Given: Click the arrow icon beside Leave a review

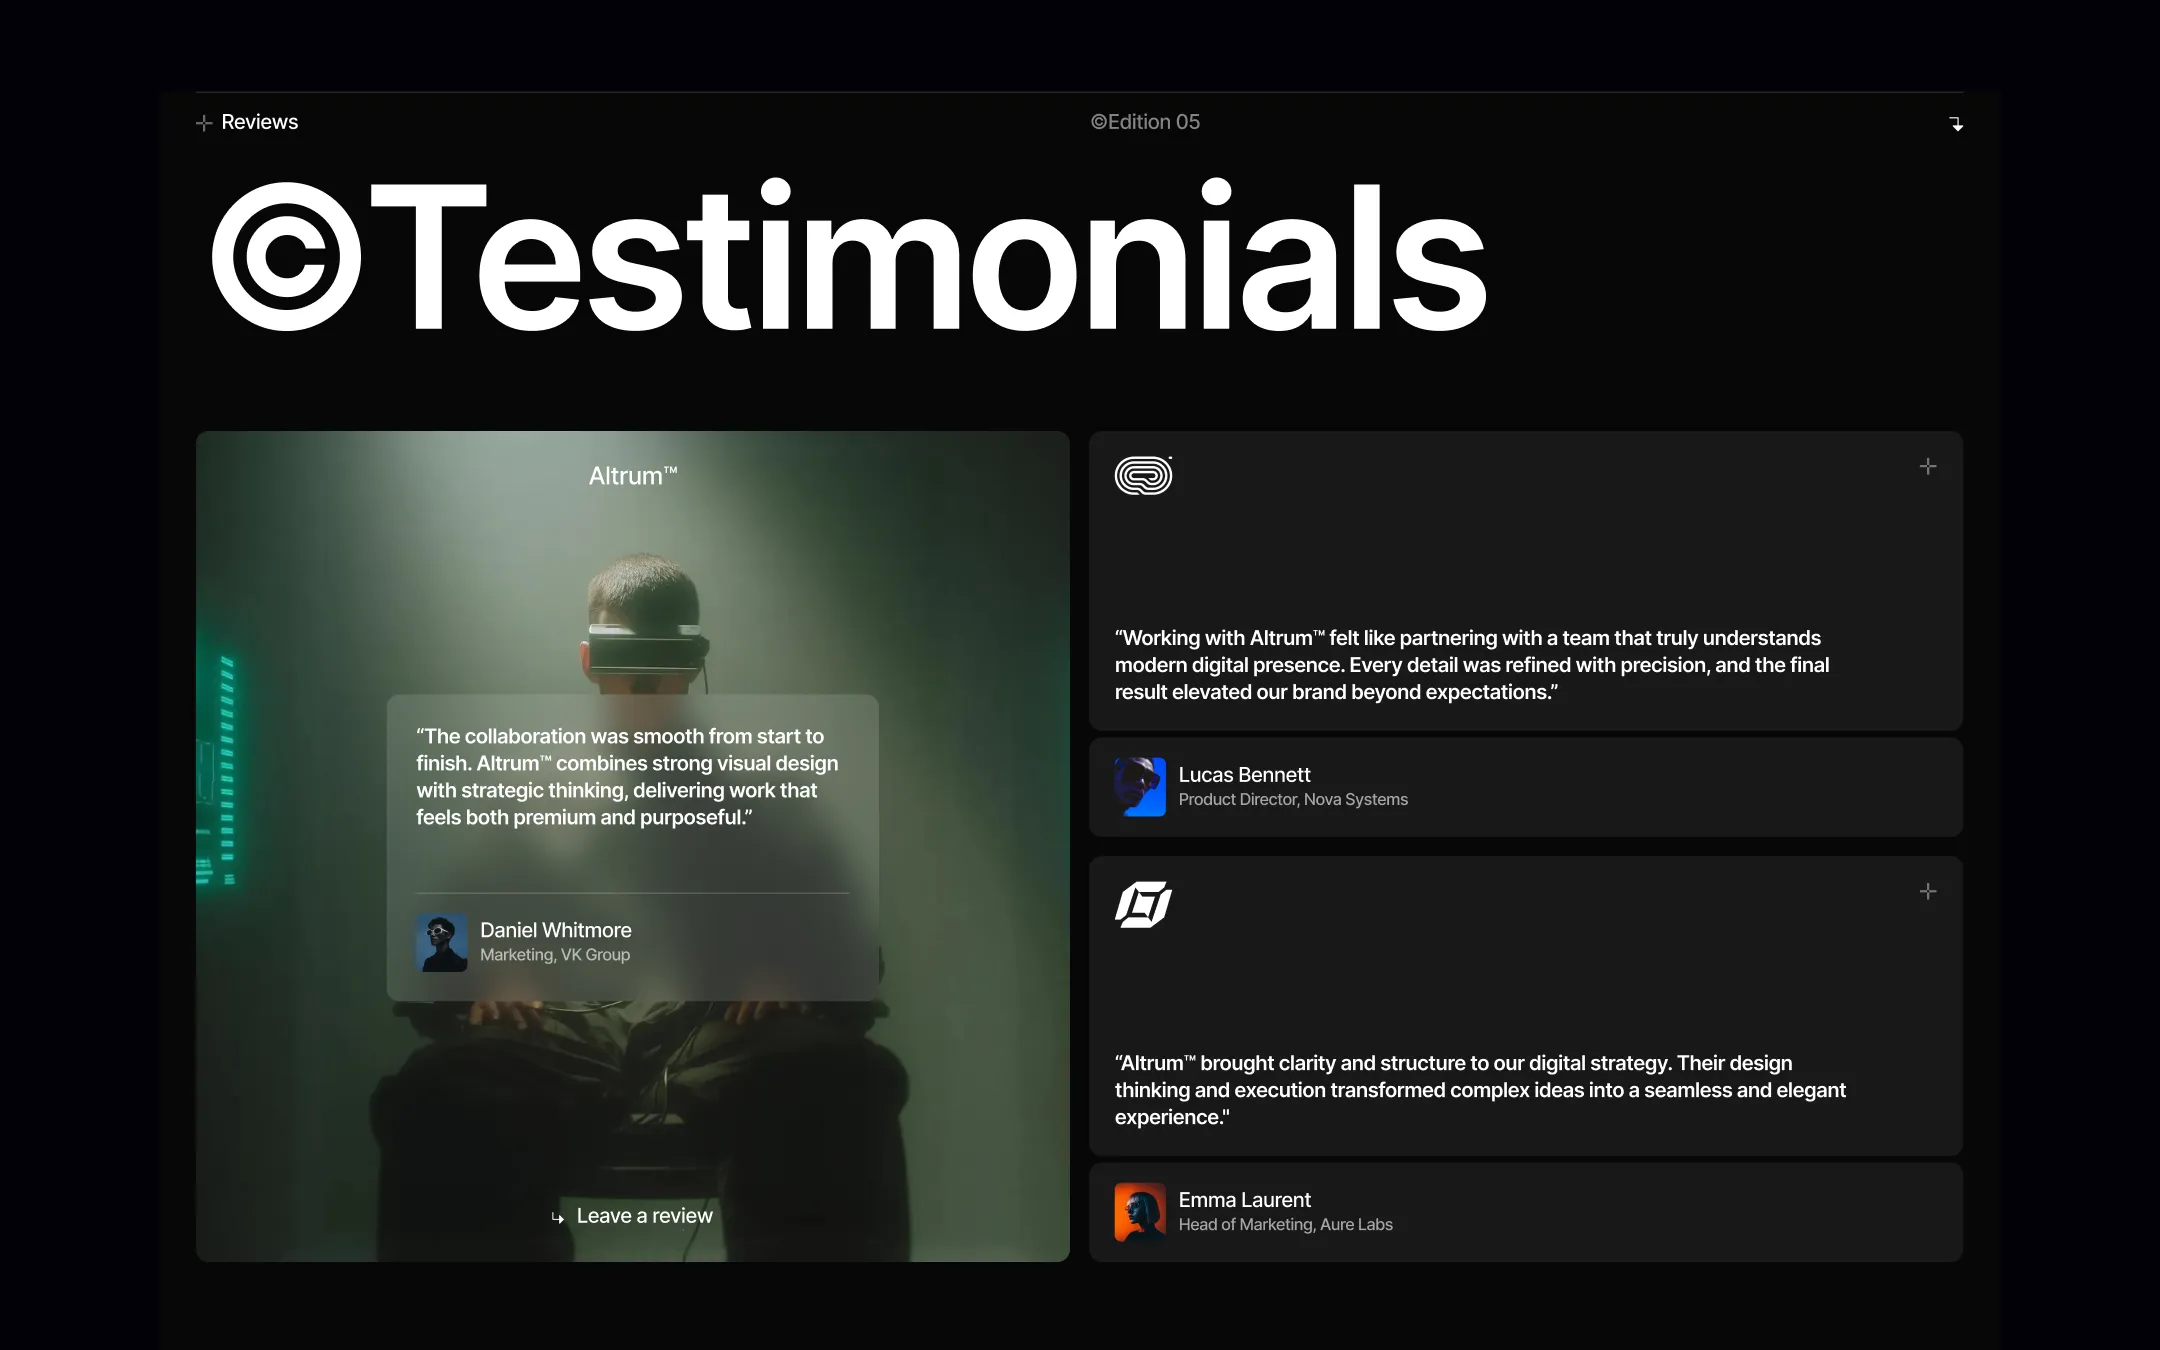Looking at the screenshot, I should 558,1217.
